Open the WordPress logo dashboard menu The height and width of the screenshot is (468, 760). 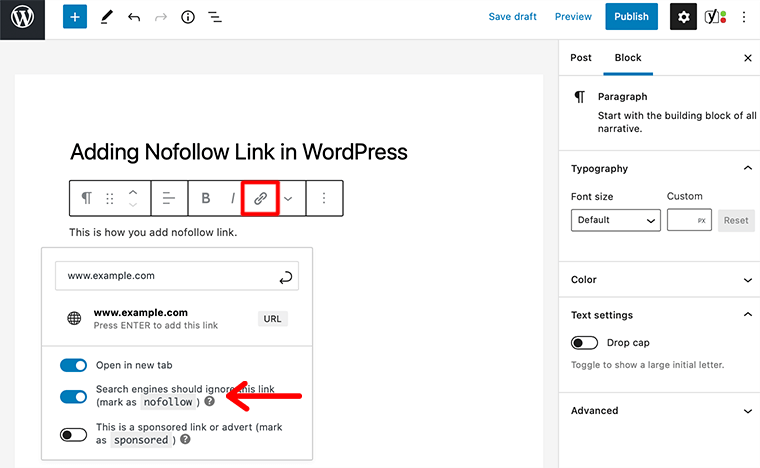tap(22, 19)
